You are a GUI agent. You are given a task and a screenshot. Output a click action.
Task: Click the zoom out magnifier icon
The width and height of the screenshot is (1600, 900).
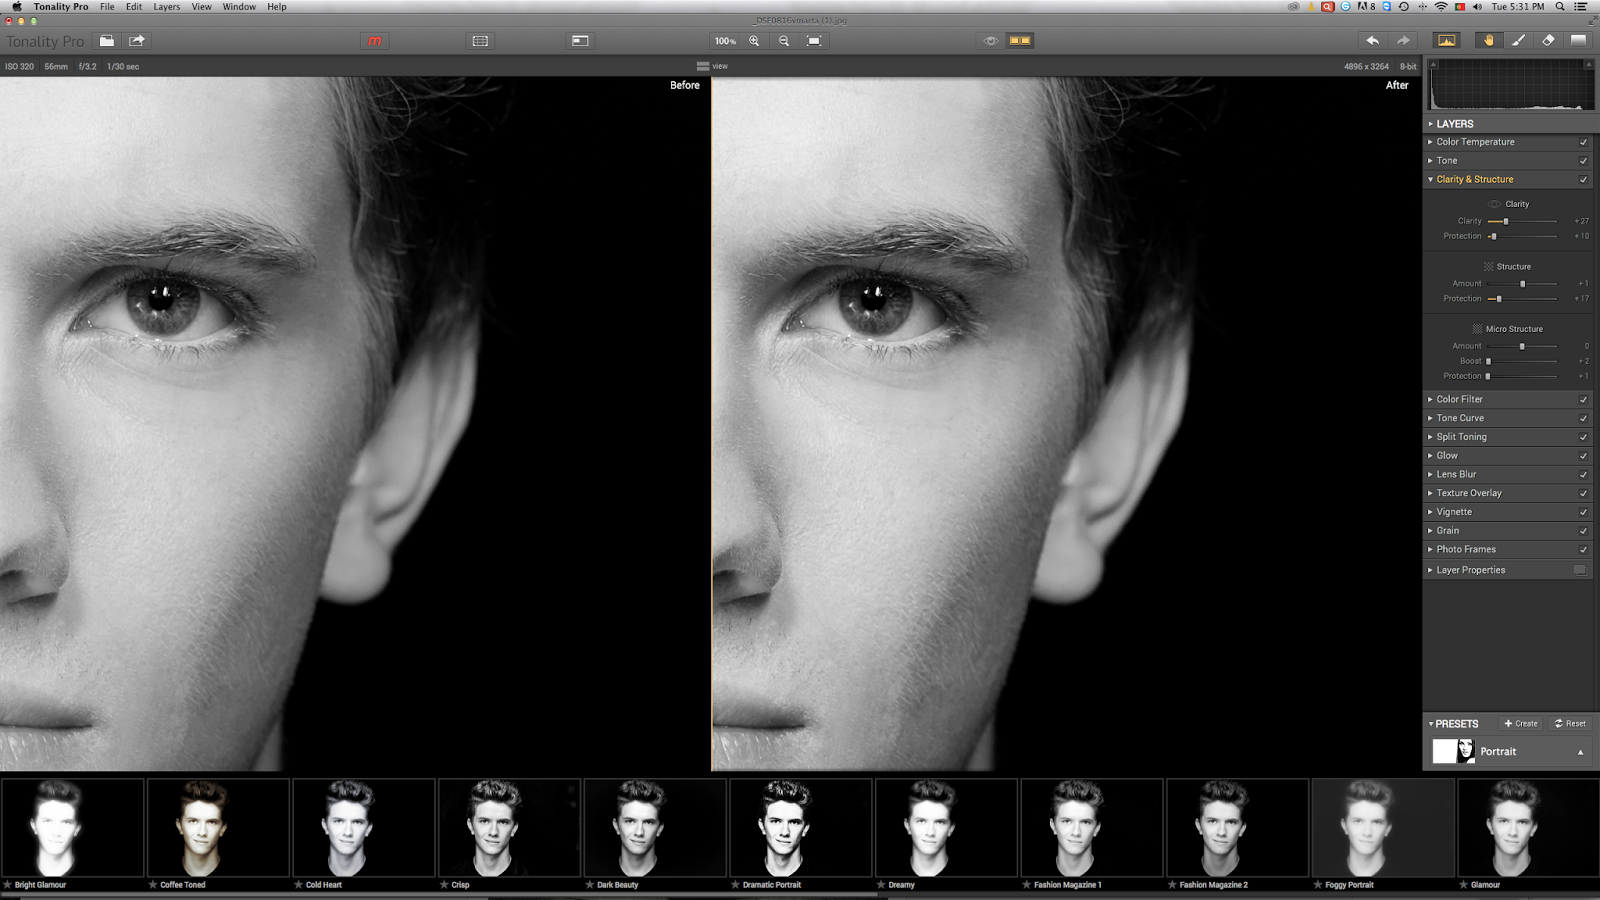pyautogui.click(x=784, y=41)
